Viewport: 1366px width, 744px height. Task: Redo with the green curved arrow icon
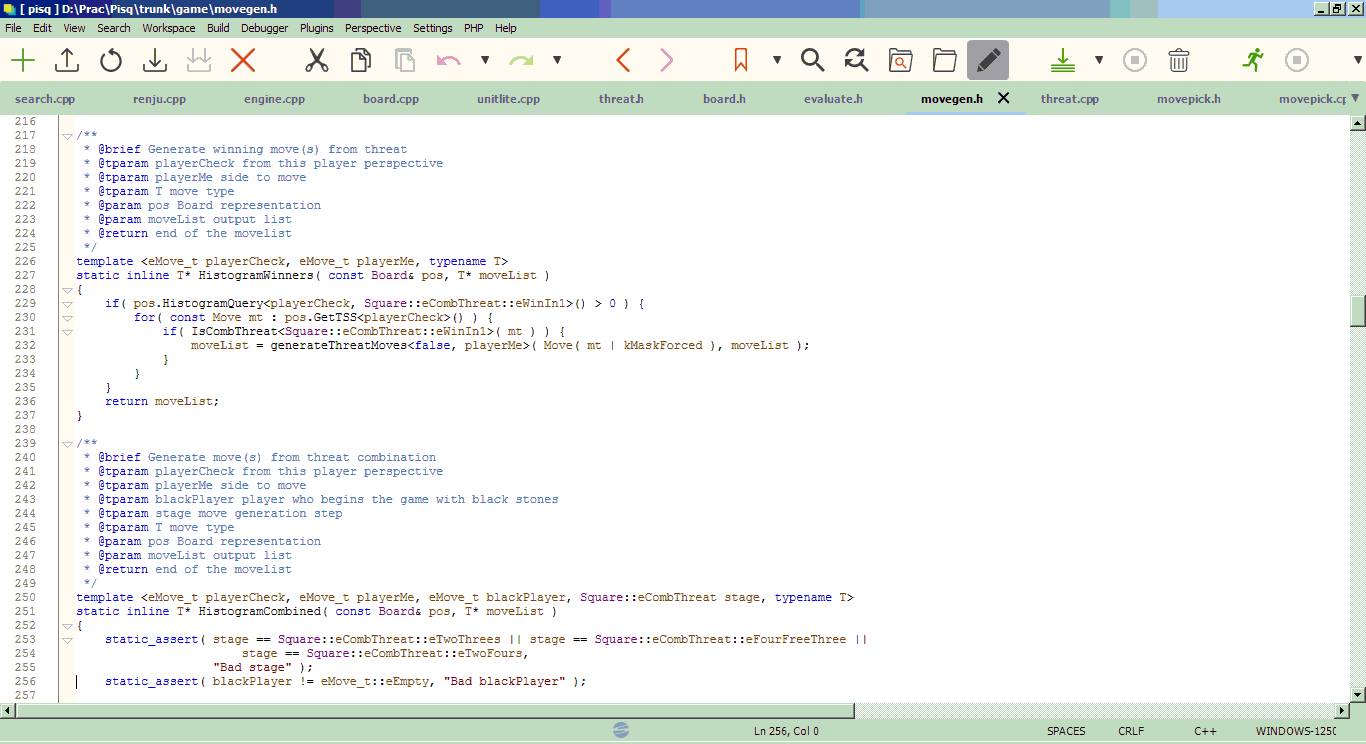[x=521, y=60]
